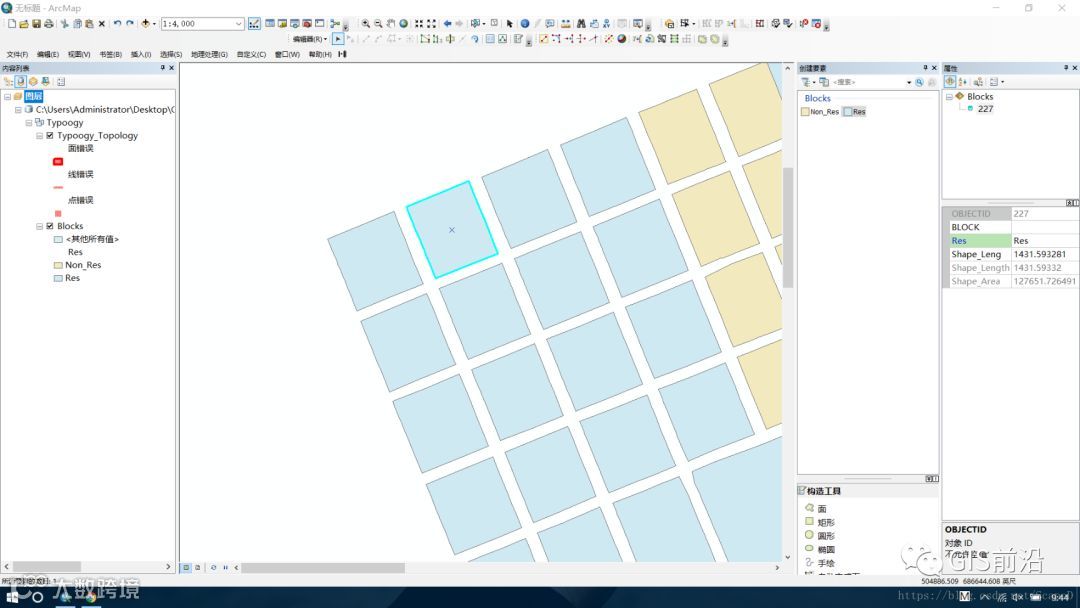Go back to previous extent arrow

[x=447, y=23]
